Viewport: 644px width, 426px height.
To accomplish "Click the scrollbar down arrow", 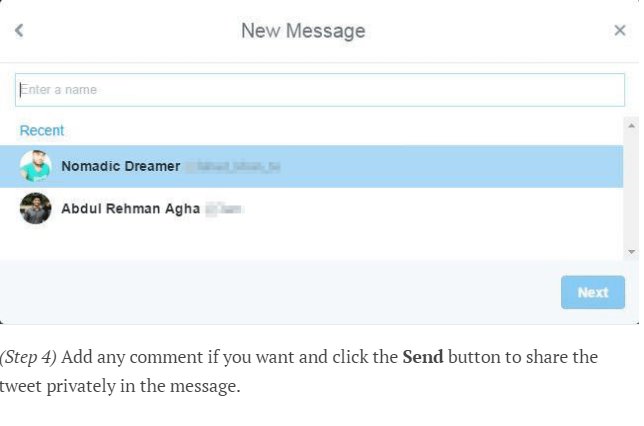I will (x=630, y=251).
